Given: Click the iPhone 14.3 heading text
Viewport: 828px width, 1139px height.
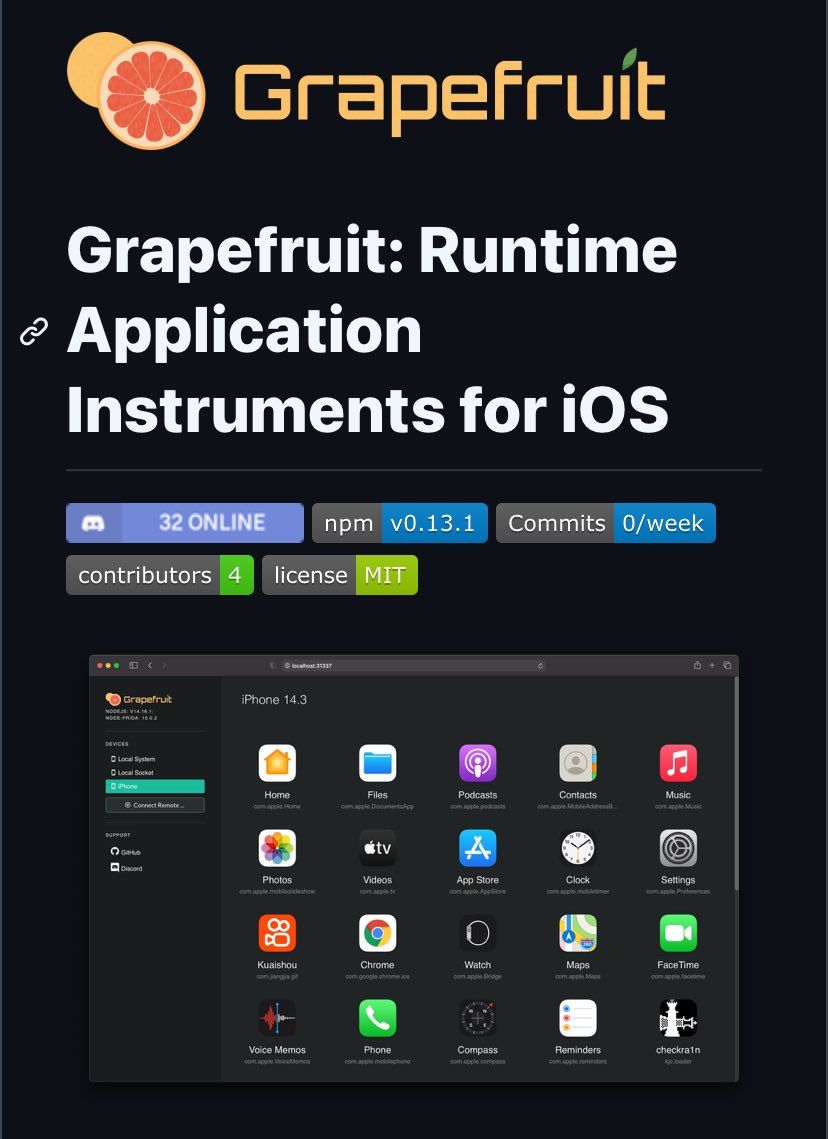Looking at the screenshot, I should pyautogui.click(x=274, y=700).
